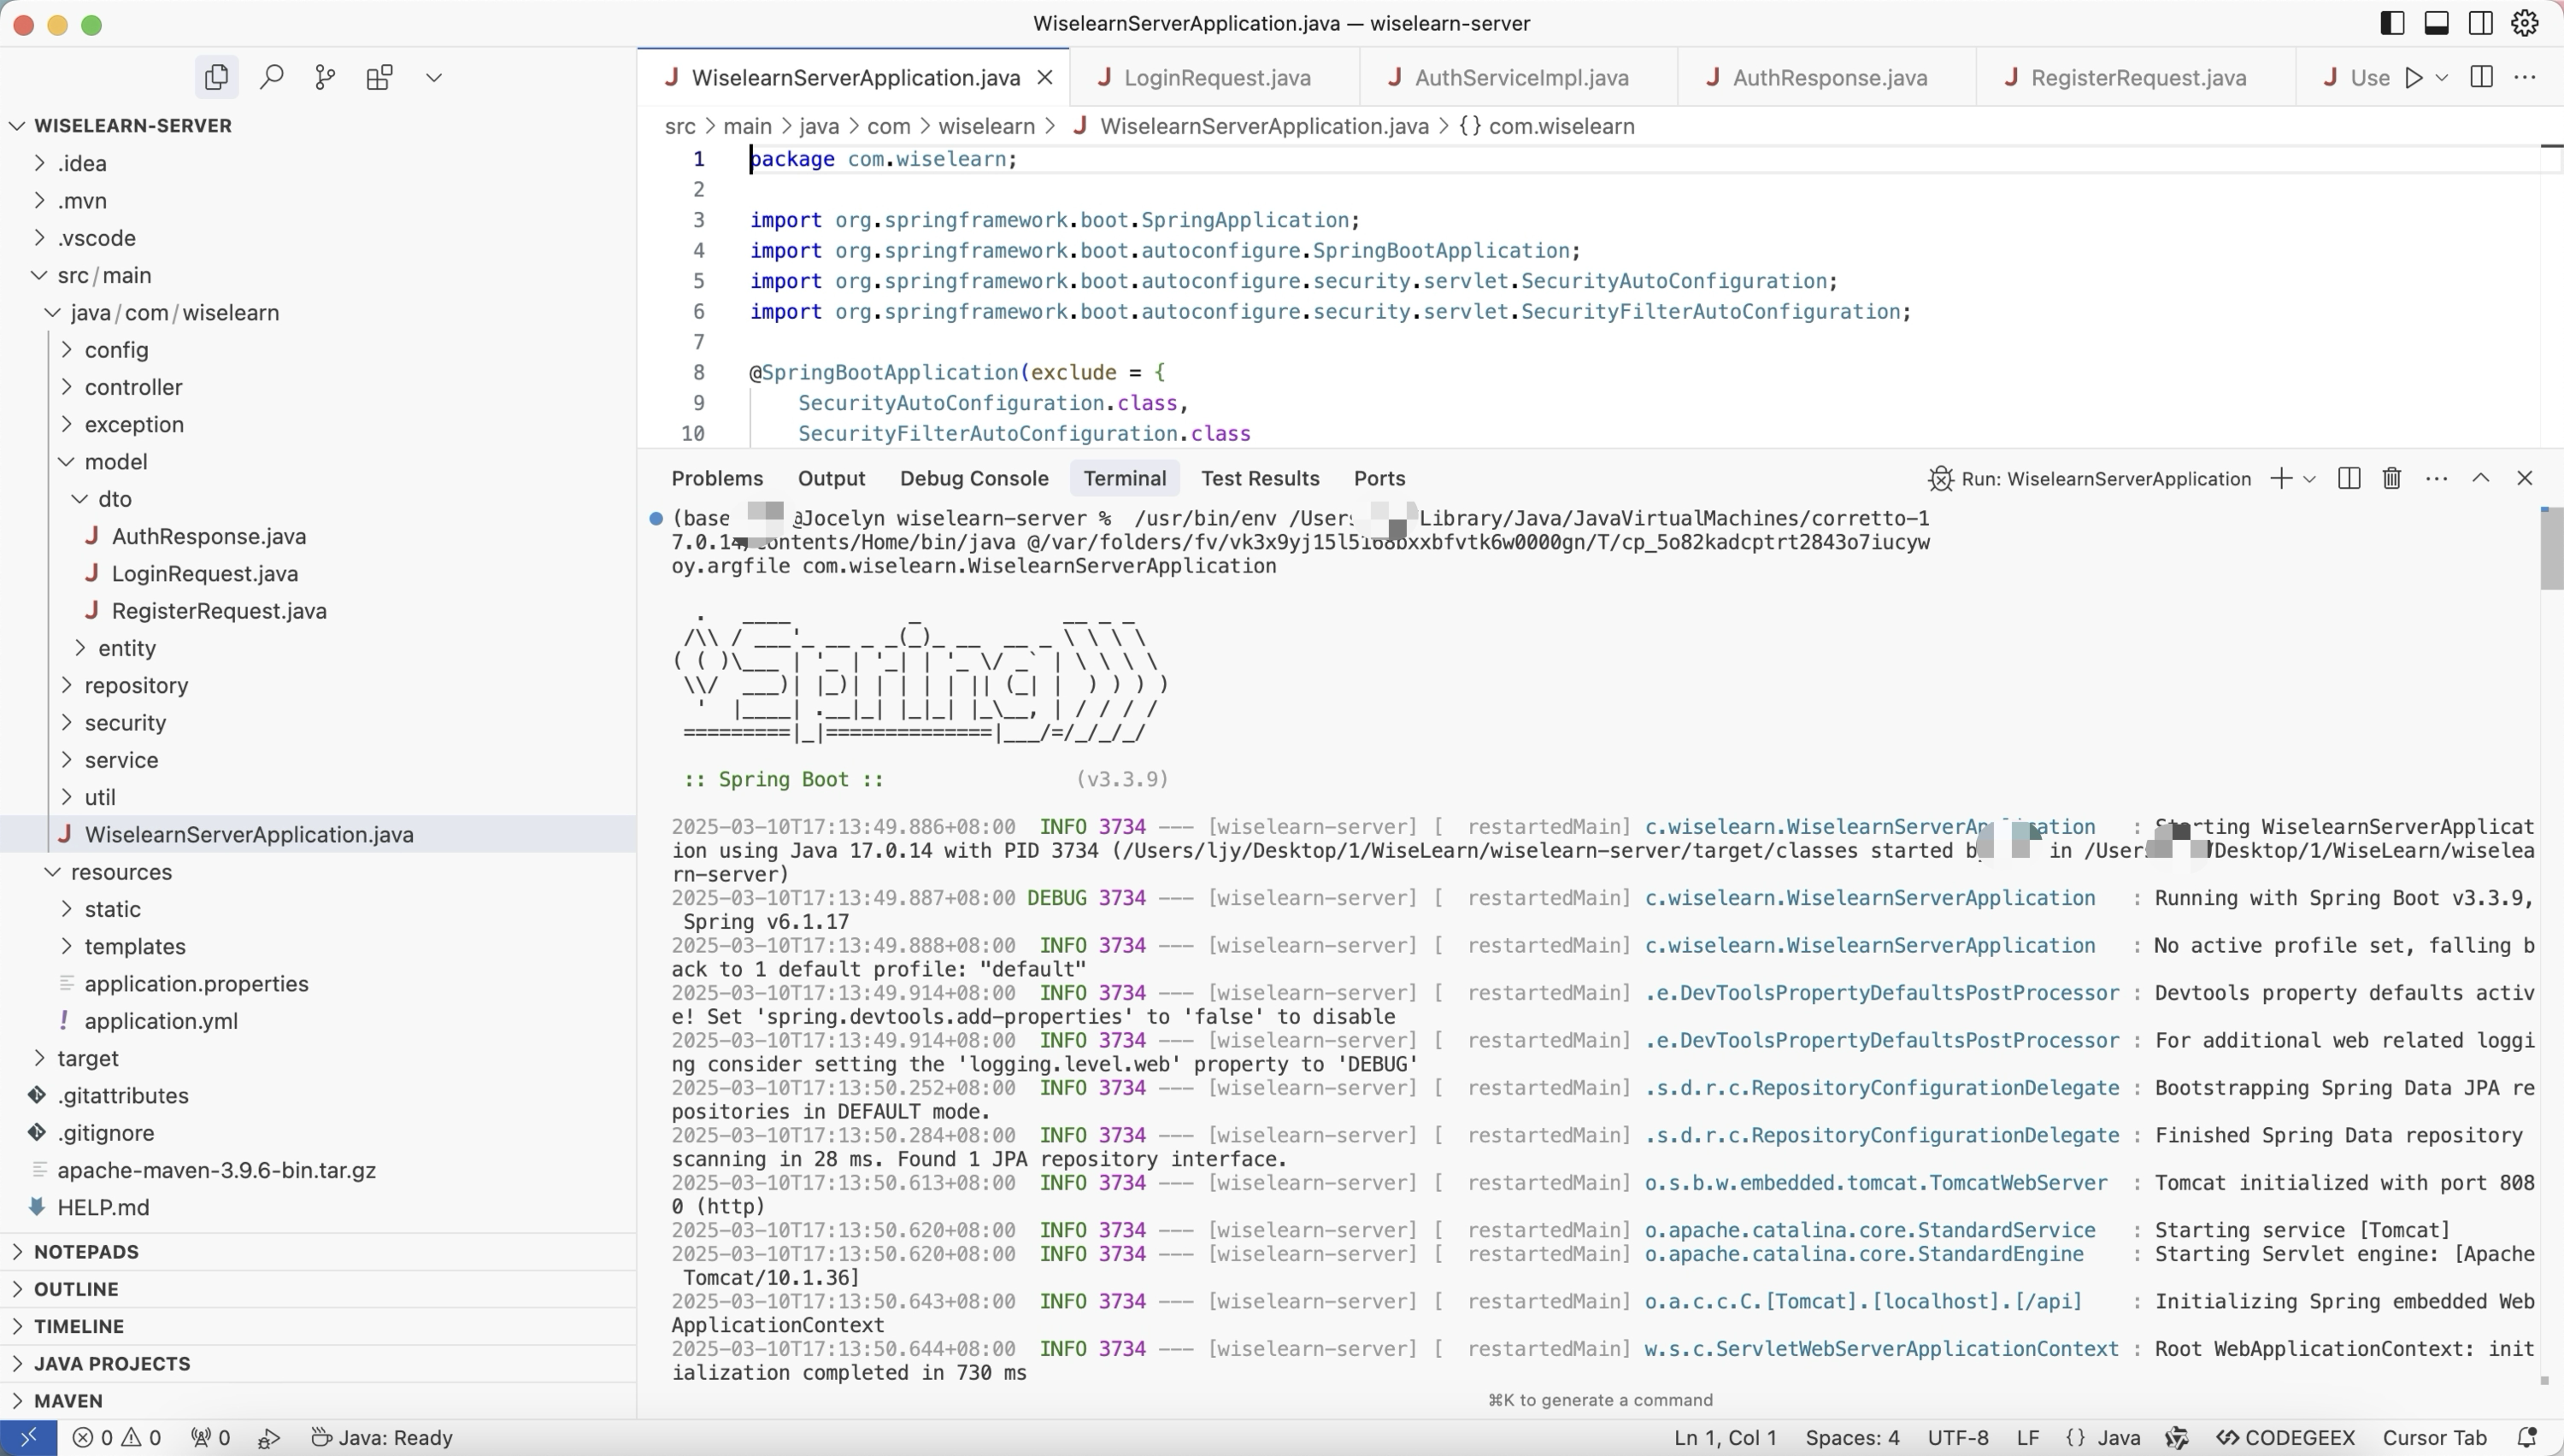Open Java: Ready status item
Image resolution: width=2564 pixels, height=1456 pixels.
382,1438
